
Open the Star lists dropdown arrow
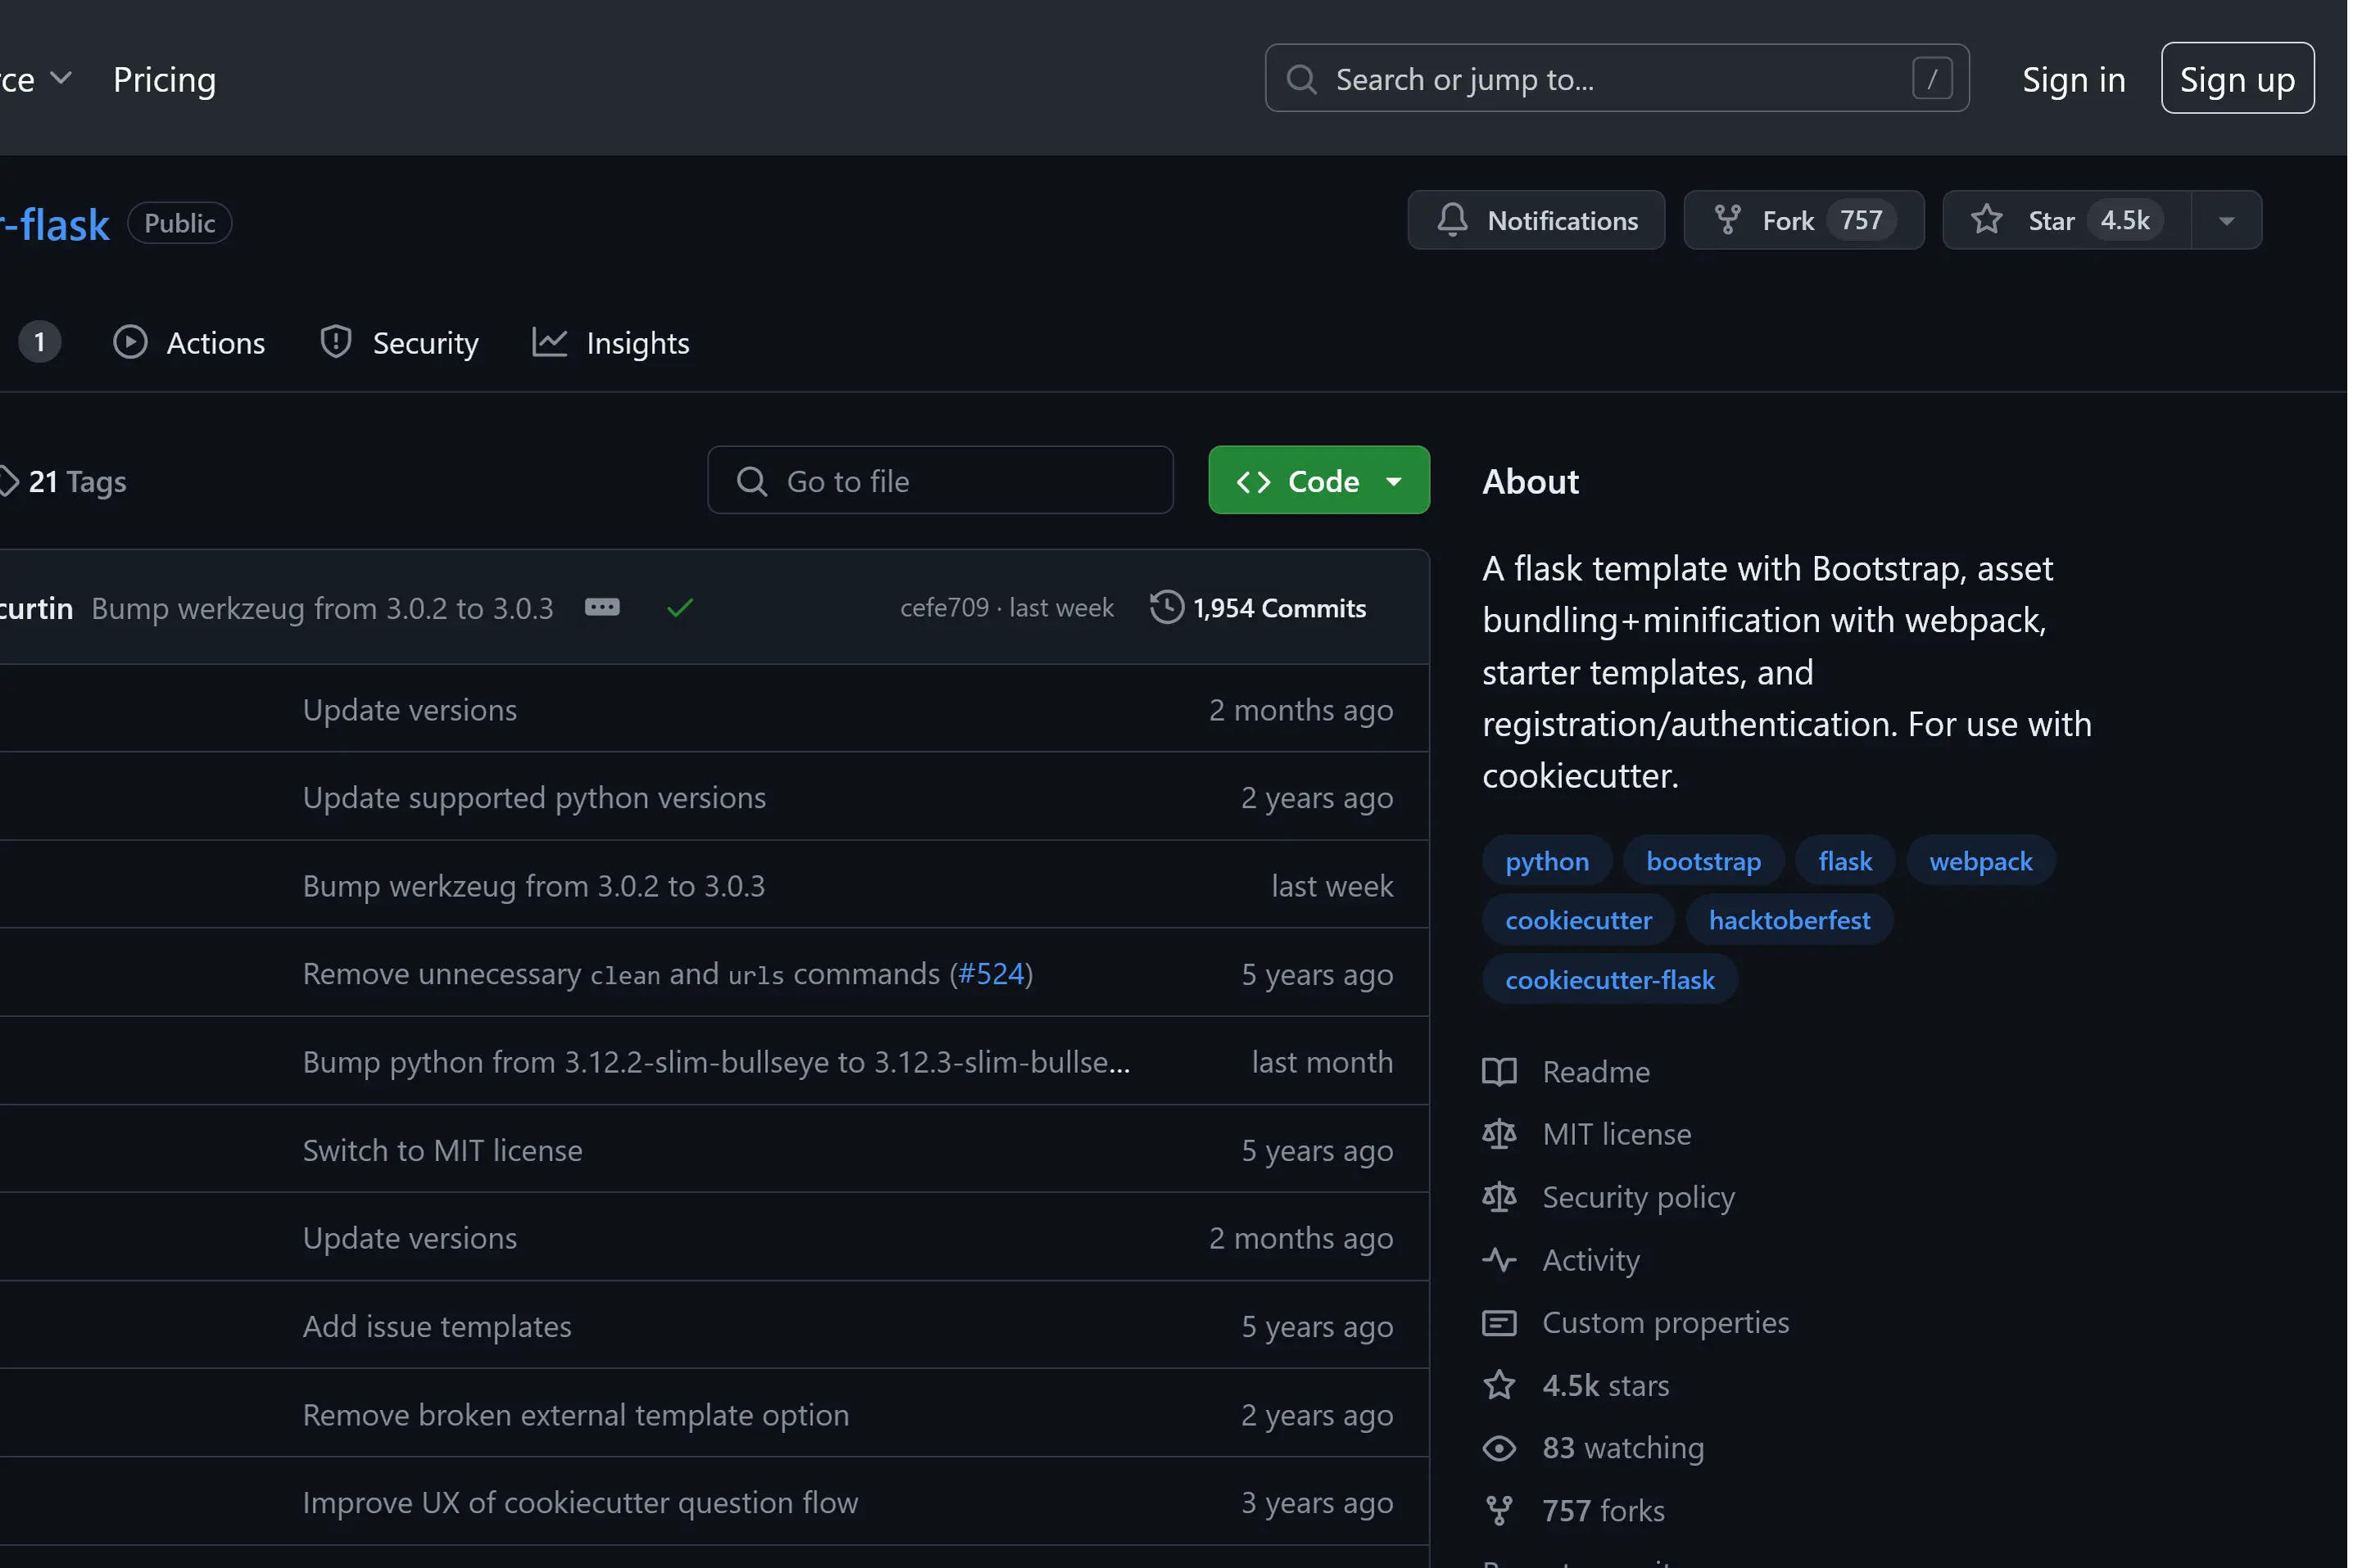[x=2226, y=221]
